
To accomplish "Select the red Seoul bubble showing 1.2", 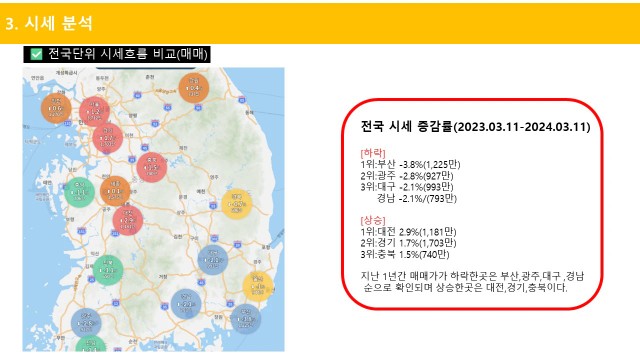I will [x=95, y=111].
